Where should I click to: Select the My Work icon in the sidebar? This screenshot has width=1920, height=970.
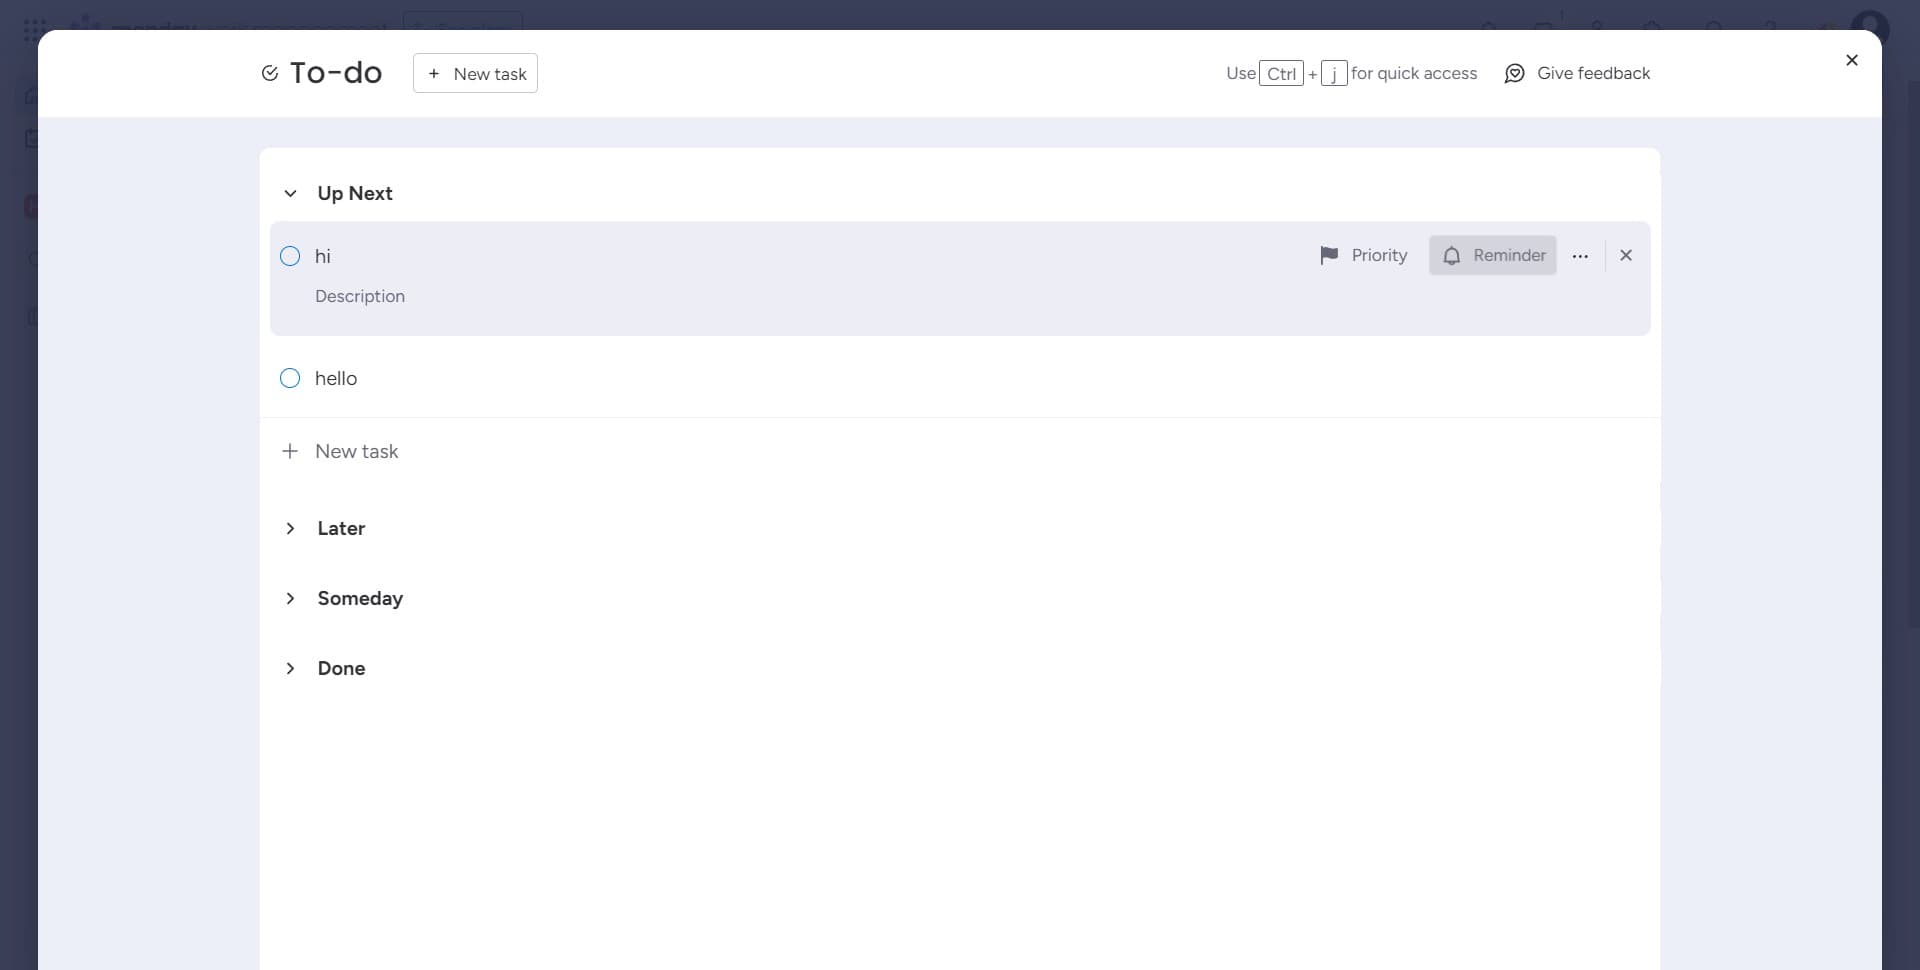[x=30, y=137]
